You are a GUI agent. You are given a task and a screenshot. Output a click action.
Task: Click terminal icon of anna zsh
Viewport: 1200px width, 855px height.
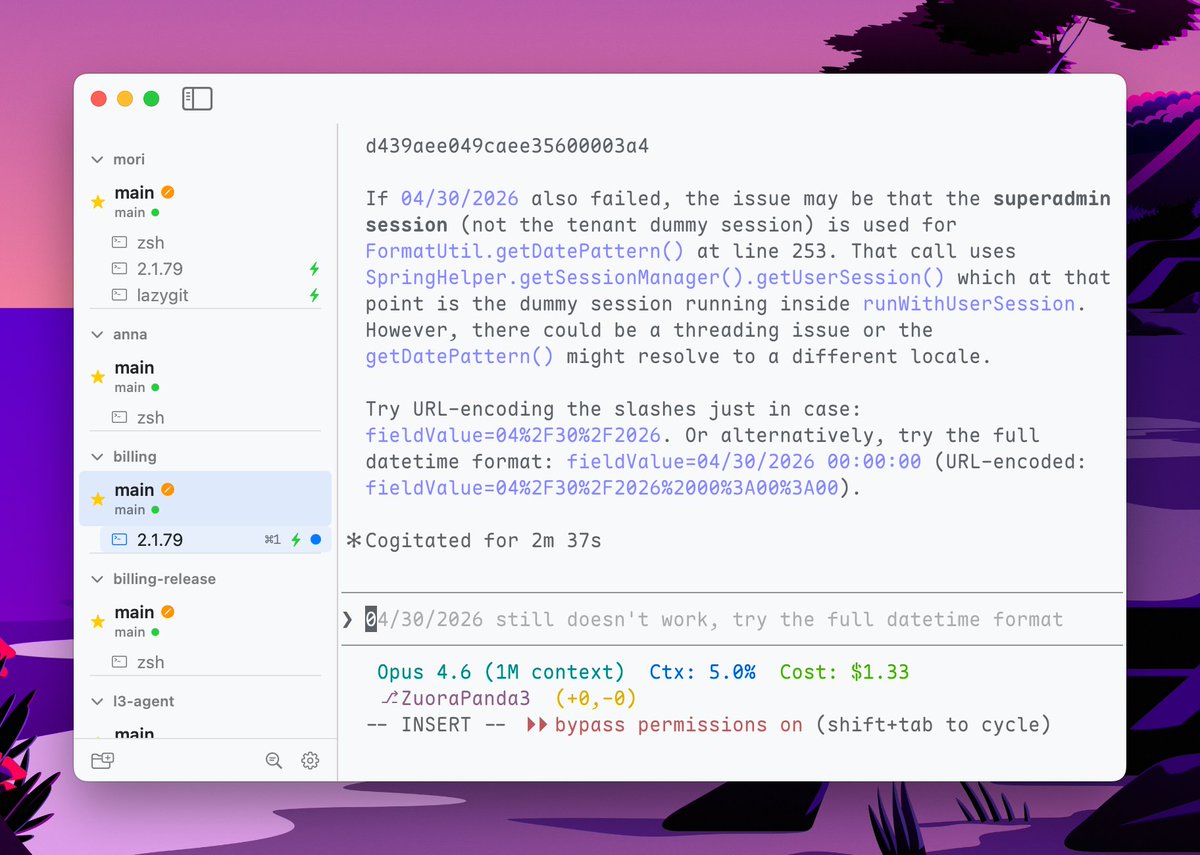click(119, 417)
